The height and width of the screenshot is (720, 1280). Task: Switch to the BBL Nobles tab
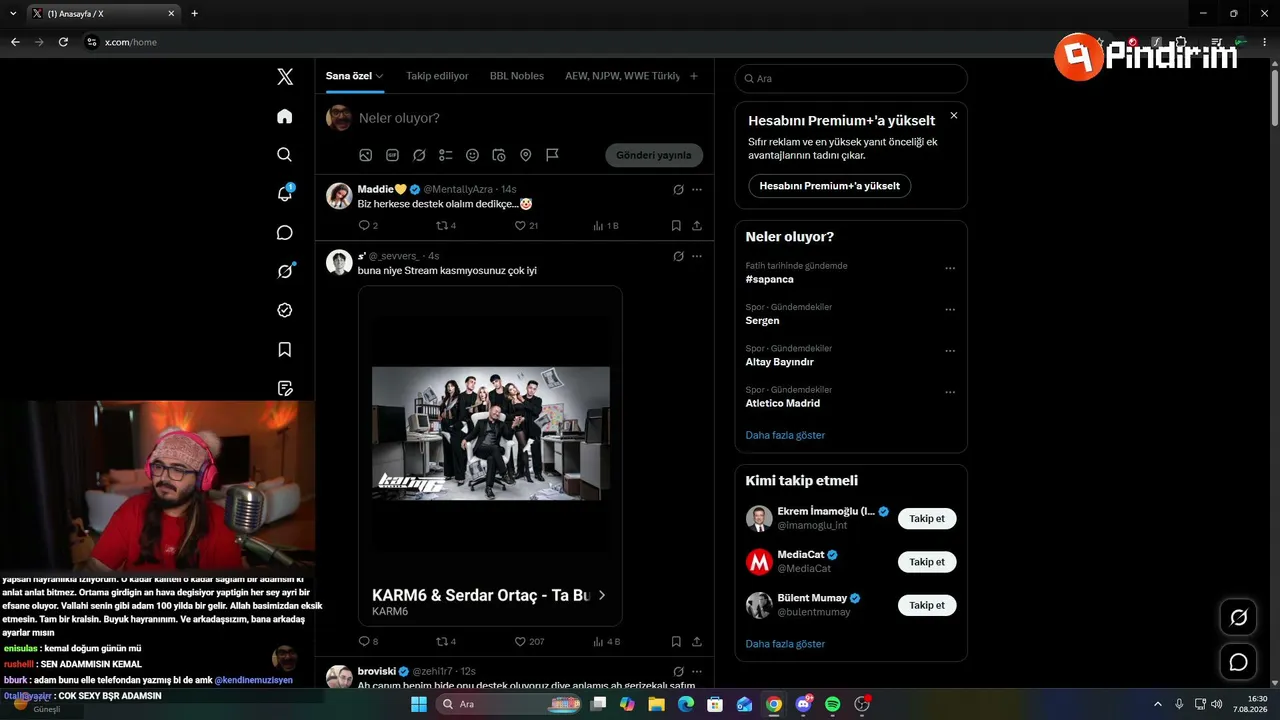pos(517,76)
